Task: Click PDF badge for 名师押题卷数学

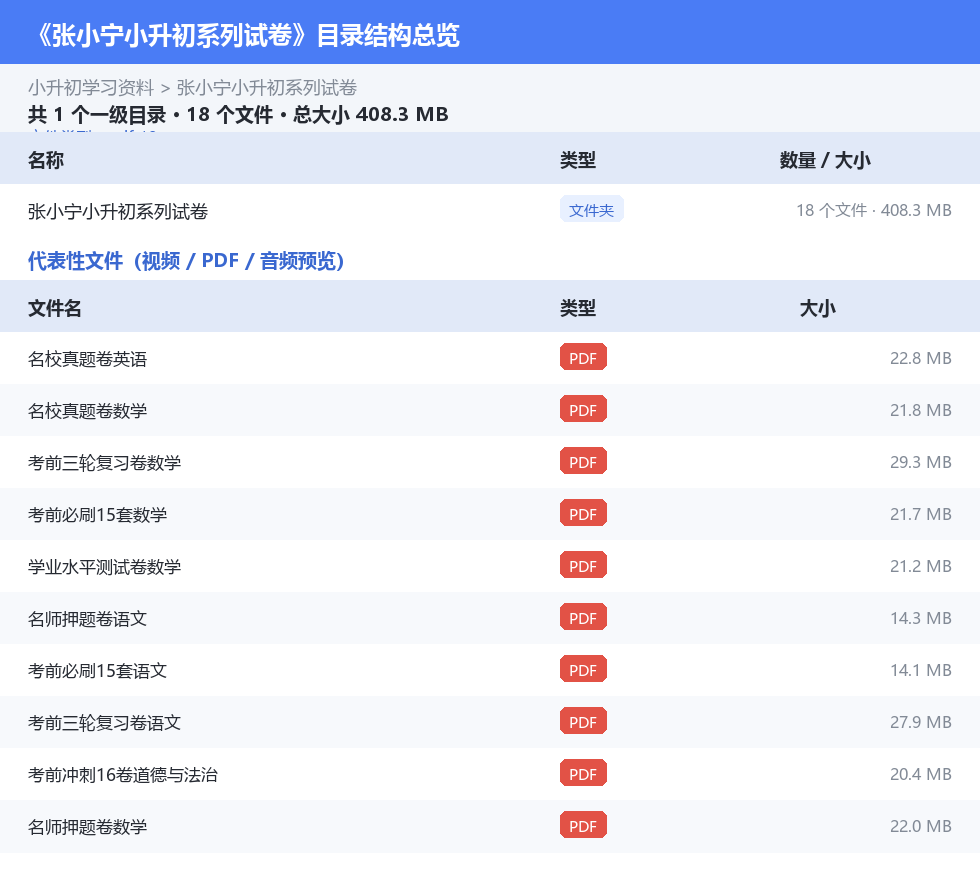Action: click(x=583, y=825)
